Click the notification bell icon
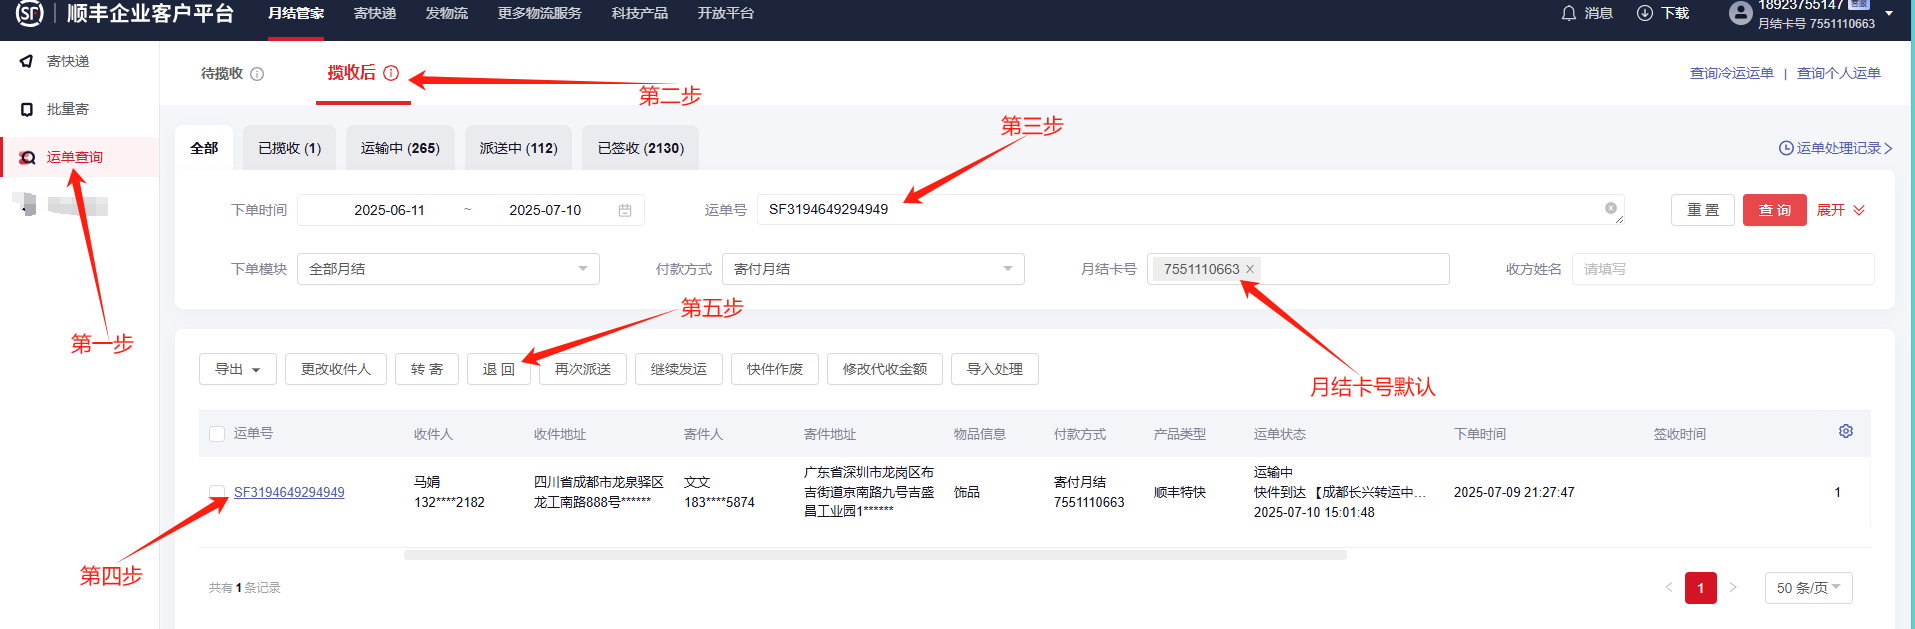Viewport: 1915px width, 629px height. (1569, 13)
